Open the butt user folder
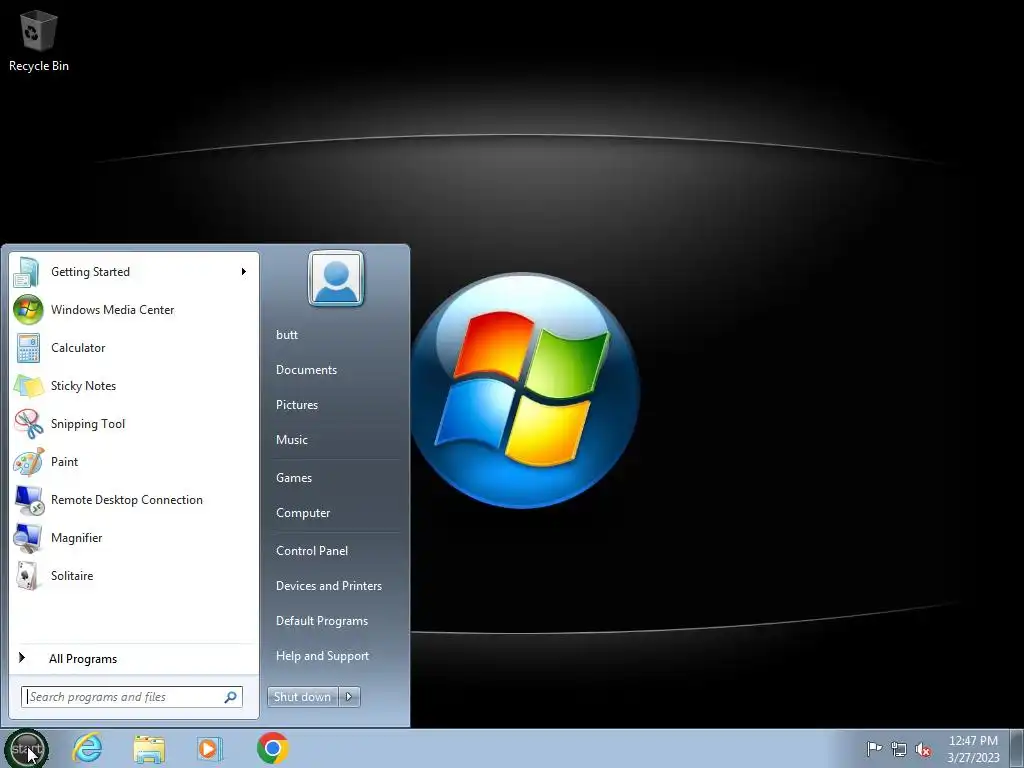Image resolution: width=1024 pixels, height=768 pixels. click(x=287, y=335)
